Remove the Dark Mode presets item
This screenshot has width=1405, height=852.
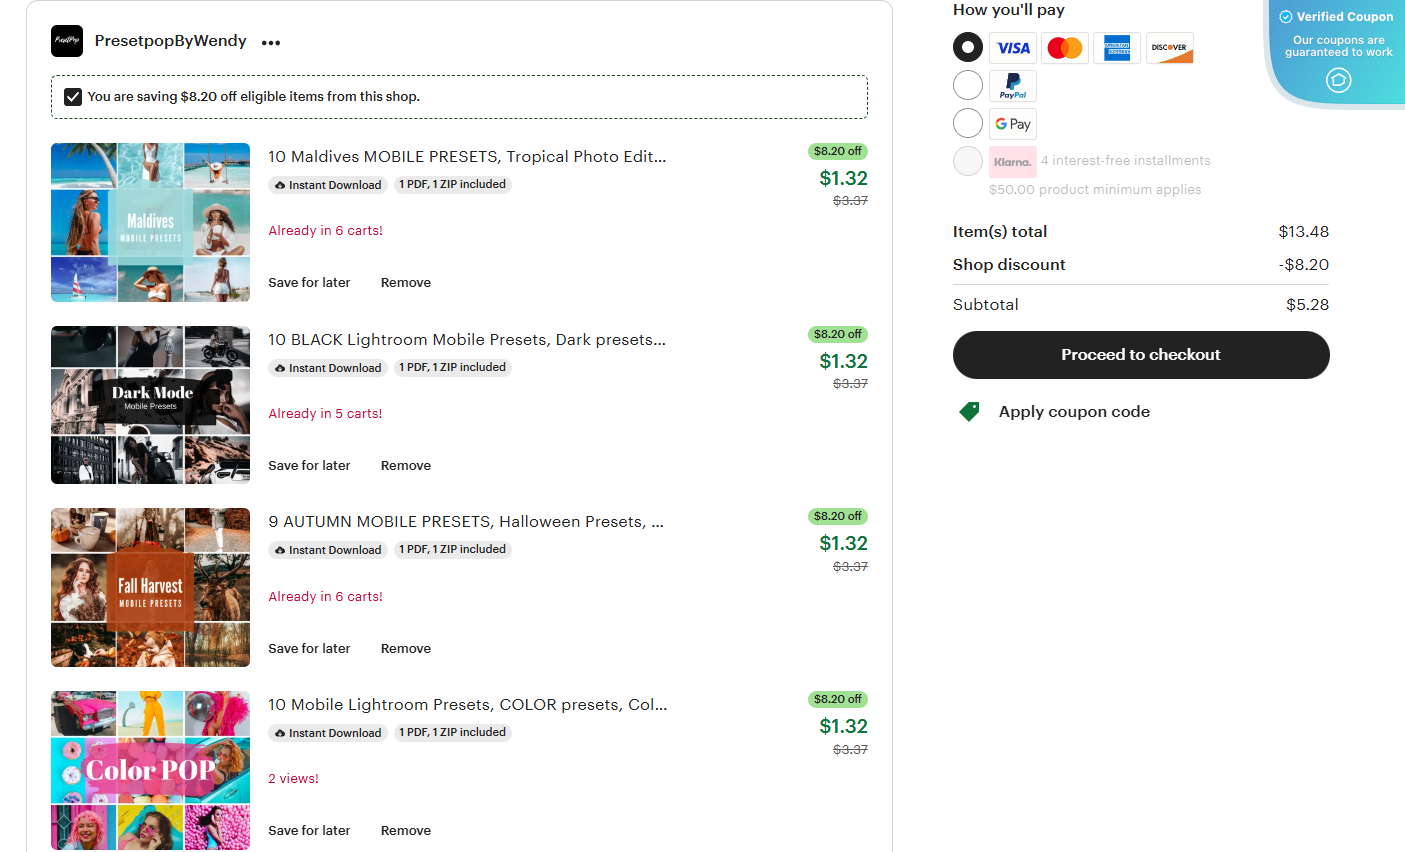coord(405,465)
